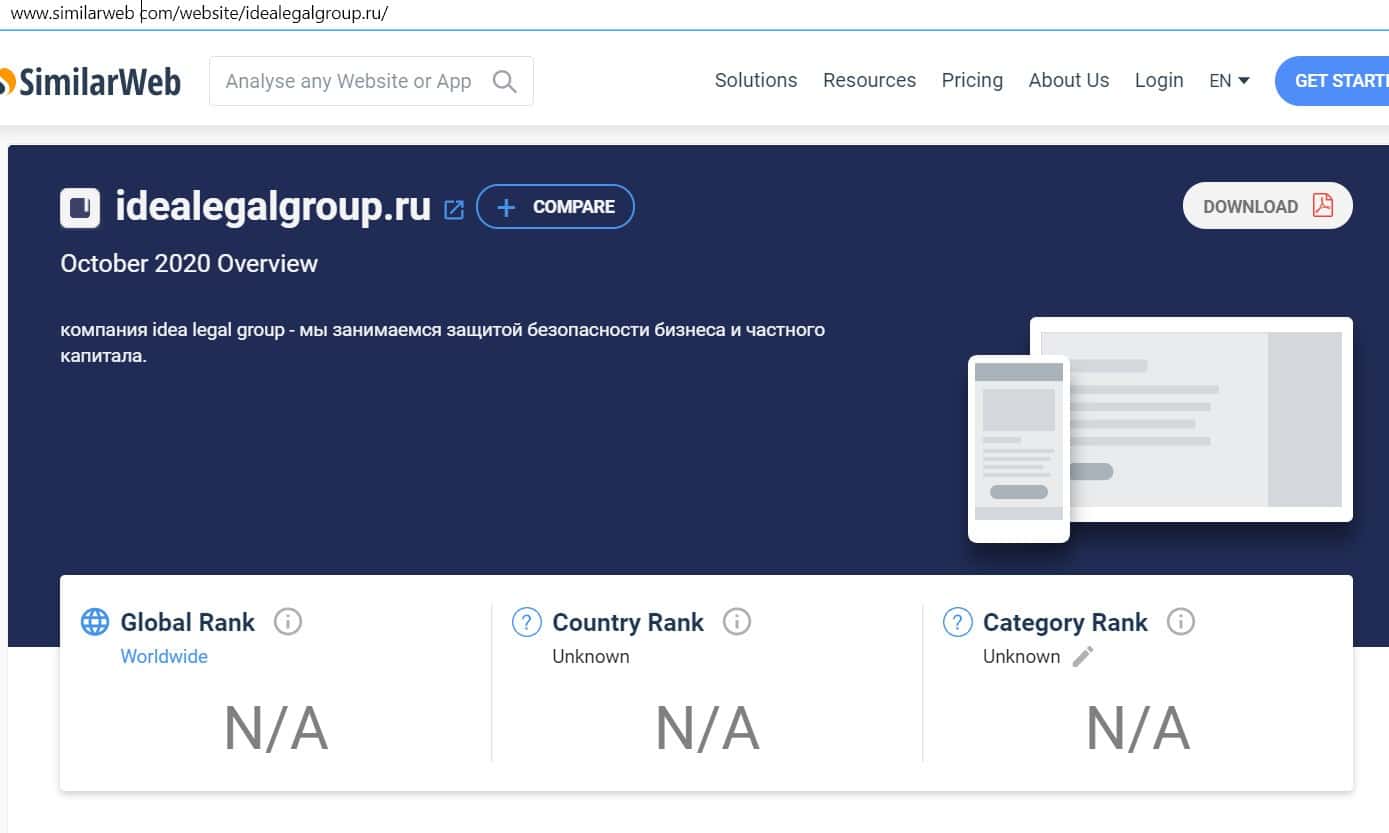The height and width of the screenshot is (833, 1389).
Task: Open idealegalgroup.ru via external link icon
Action: 454,209
